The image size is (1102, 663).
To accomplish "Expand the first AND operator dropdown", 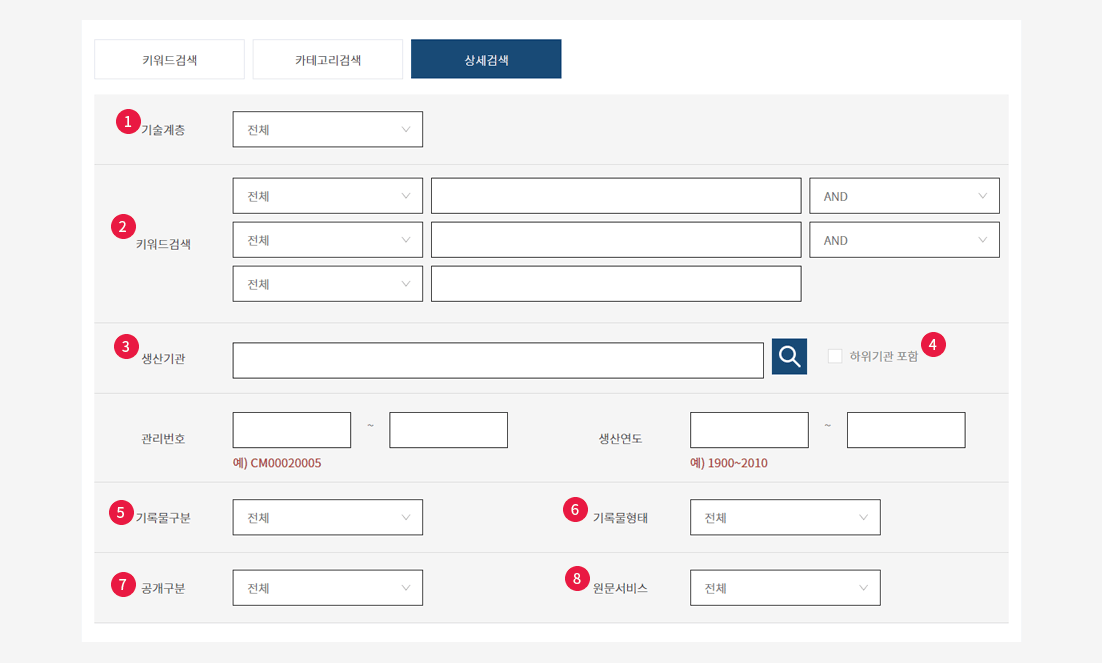I will point(904,196).
